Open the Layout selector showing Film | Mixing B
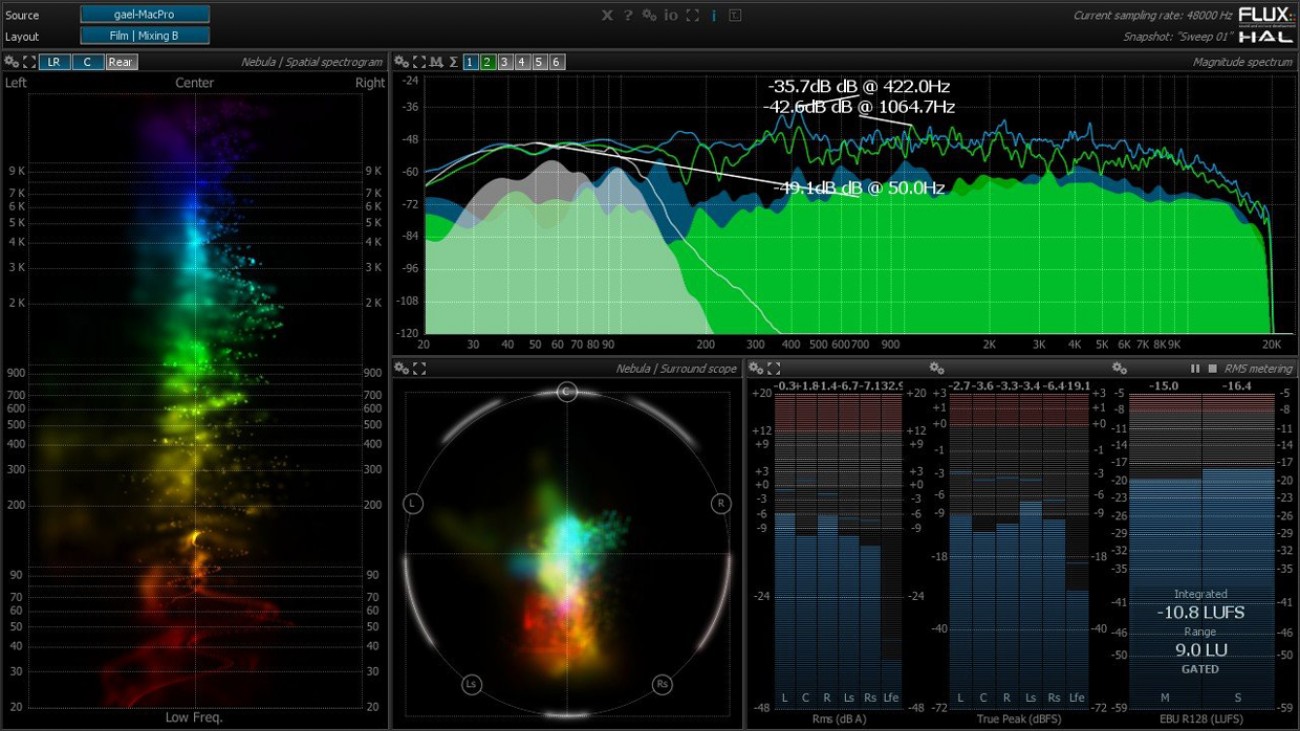 (x=143, y=35)
